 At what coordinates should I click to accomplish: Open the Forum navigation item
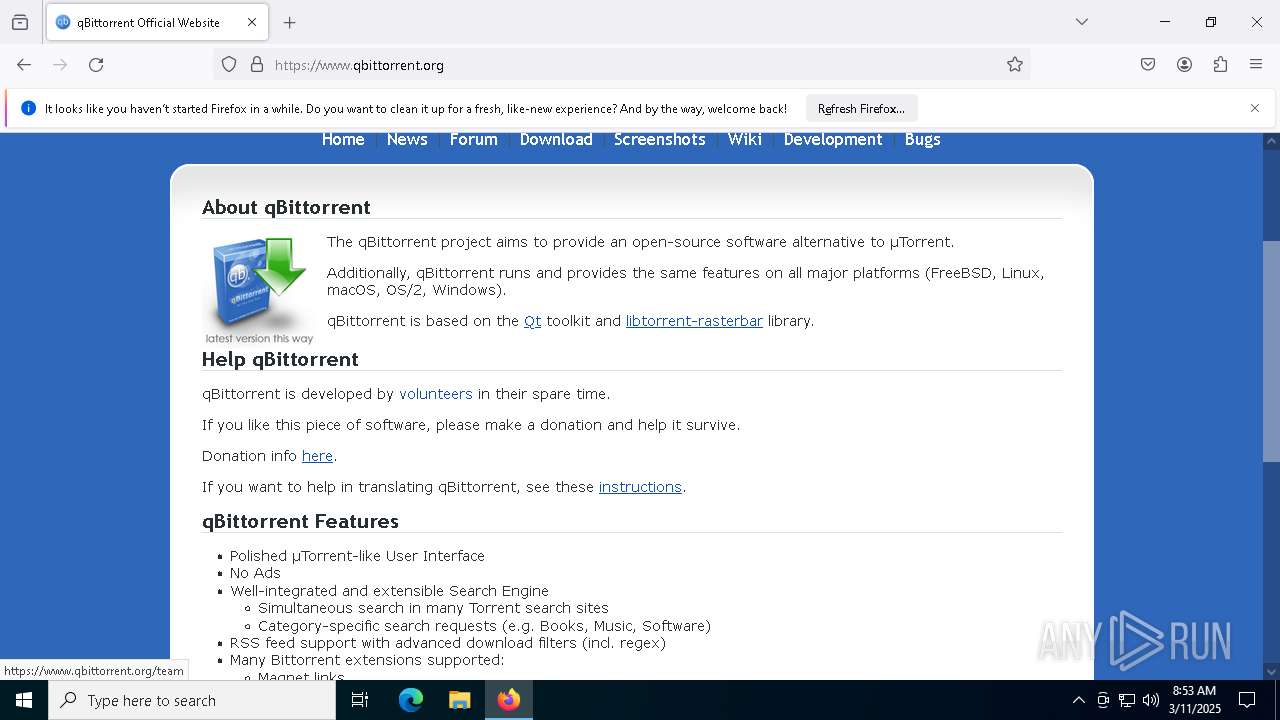point(474,140)
